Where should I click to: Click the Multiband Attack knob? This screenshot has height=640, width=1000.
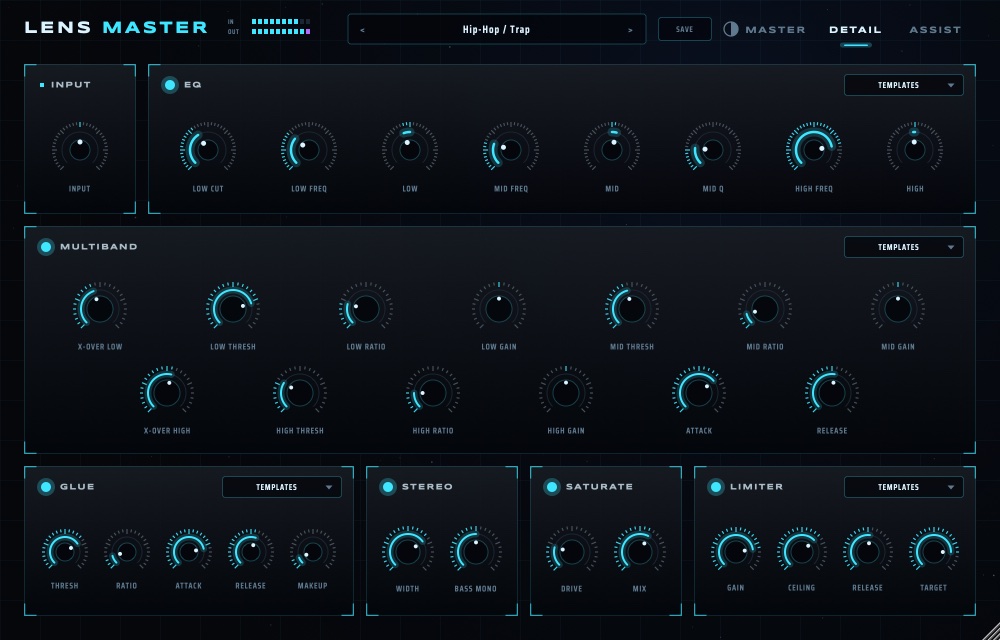click(698, 393)
